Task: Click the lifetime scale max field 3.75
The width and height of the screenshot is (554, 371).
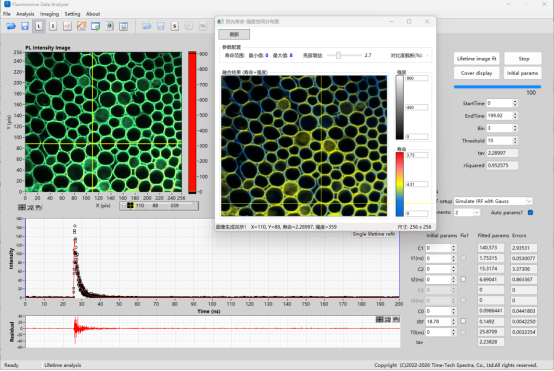Action: click(417, 155)
